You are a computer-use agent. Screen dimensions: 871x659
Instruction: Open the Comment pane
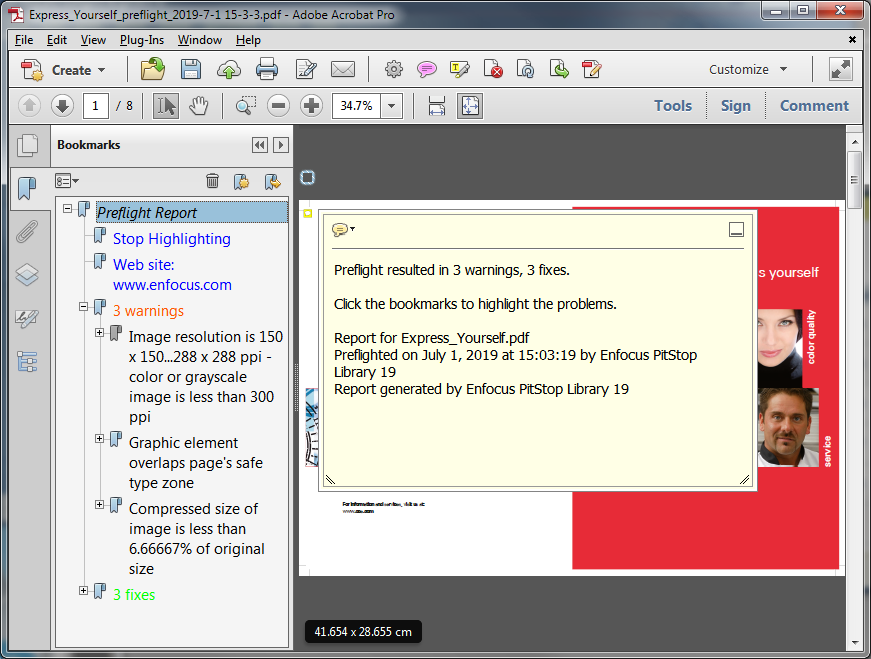tap(814, 106)
